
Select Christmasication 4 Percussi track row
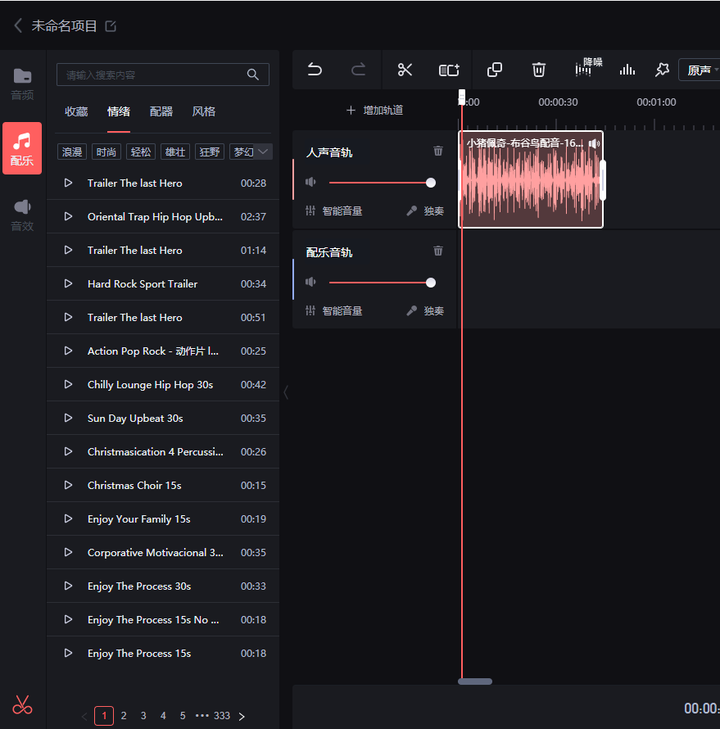(163, 451)
